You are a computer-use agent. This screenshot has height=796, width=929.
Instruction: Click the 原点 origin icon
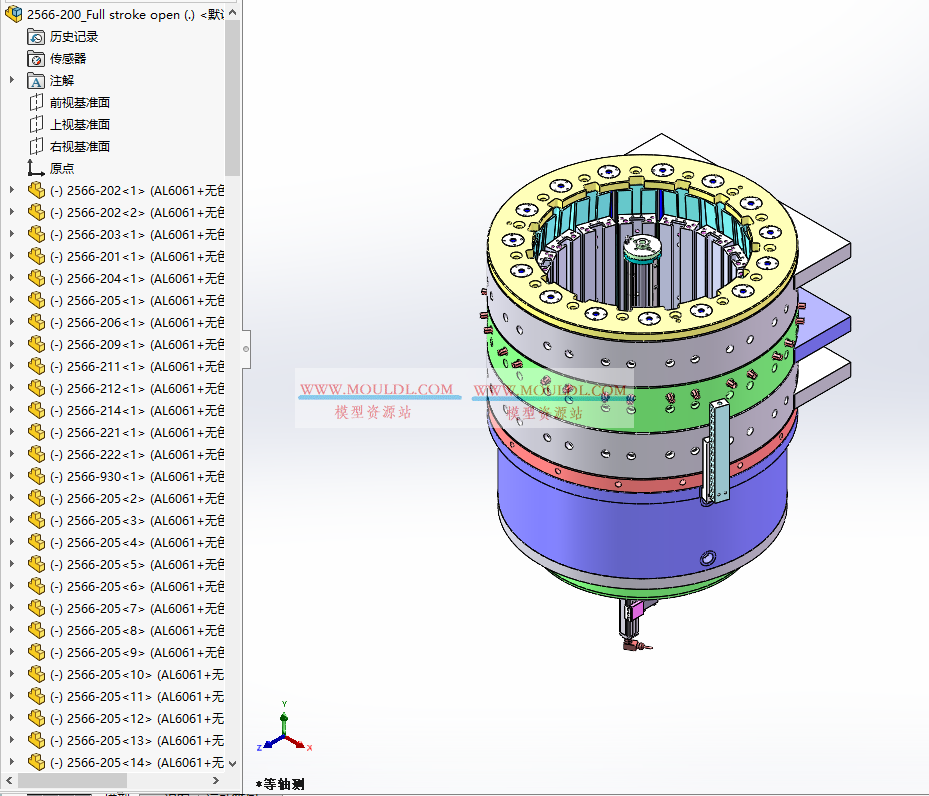[36, 169]
